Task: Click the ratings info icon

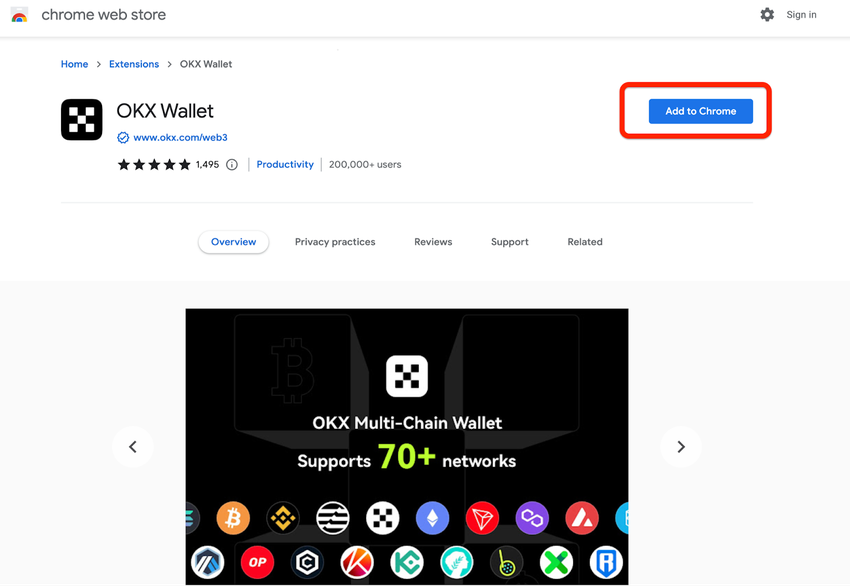Action: (x=231, y=165)
